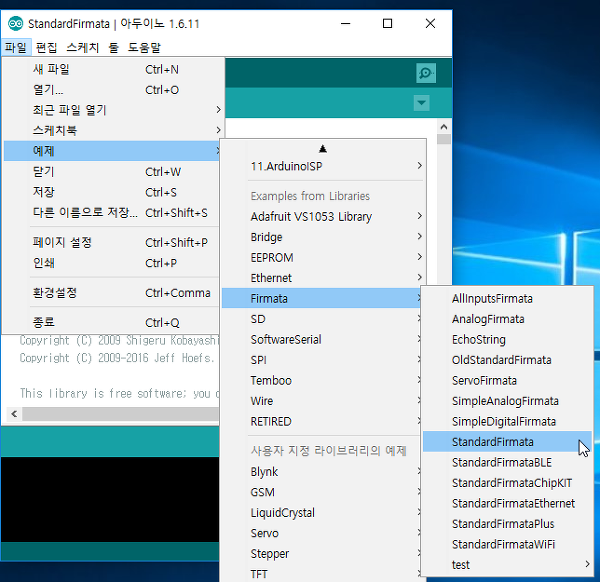The width and height of the screenshot is (600, 582).
Task: Click editor horizontal scrollbar left arrow
Action: pyautogui.click(x=15, y=414)
